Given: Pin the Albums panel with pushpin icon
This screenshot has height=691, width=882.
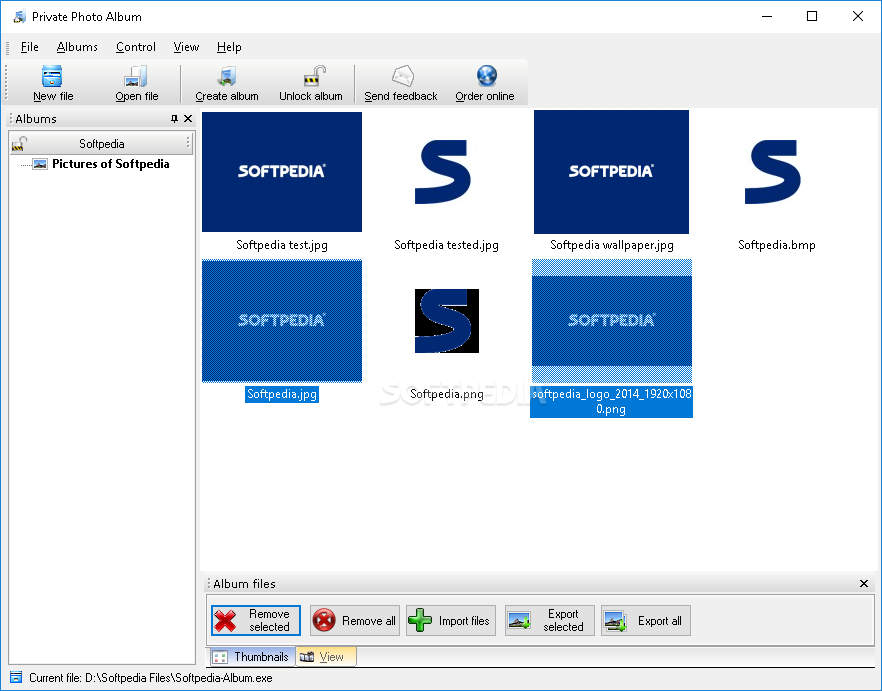Looking at the screenshot, I should (x=174, y=119).
